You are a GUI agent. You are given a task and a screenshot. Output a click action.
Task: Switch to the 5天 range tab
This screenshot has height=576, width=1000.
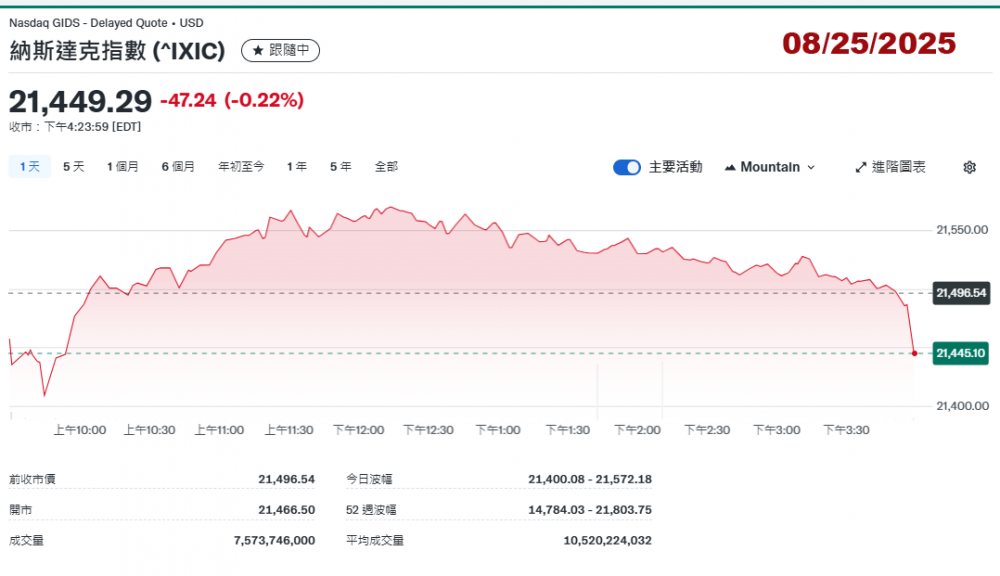pos(74,167)
